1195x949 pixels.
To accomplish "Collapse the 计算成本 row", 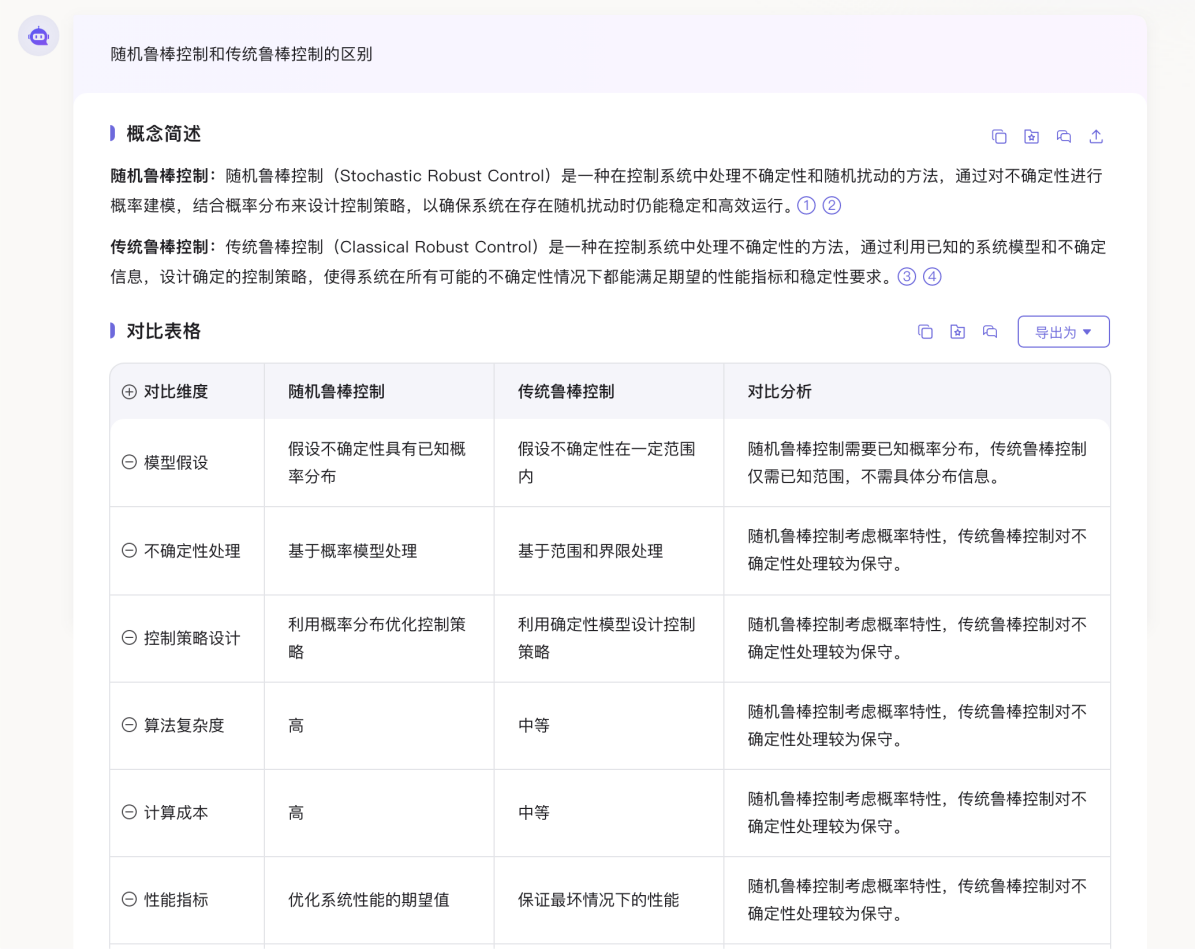I will [x=129, y=812].
